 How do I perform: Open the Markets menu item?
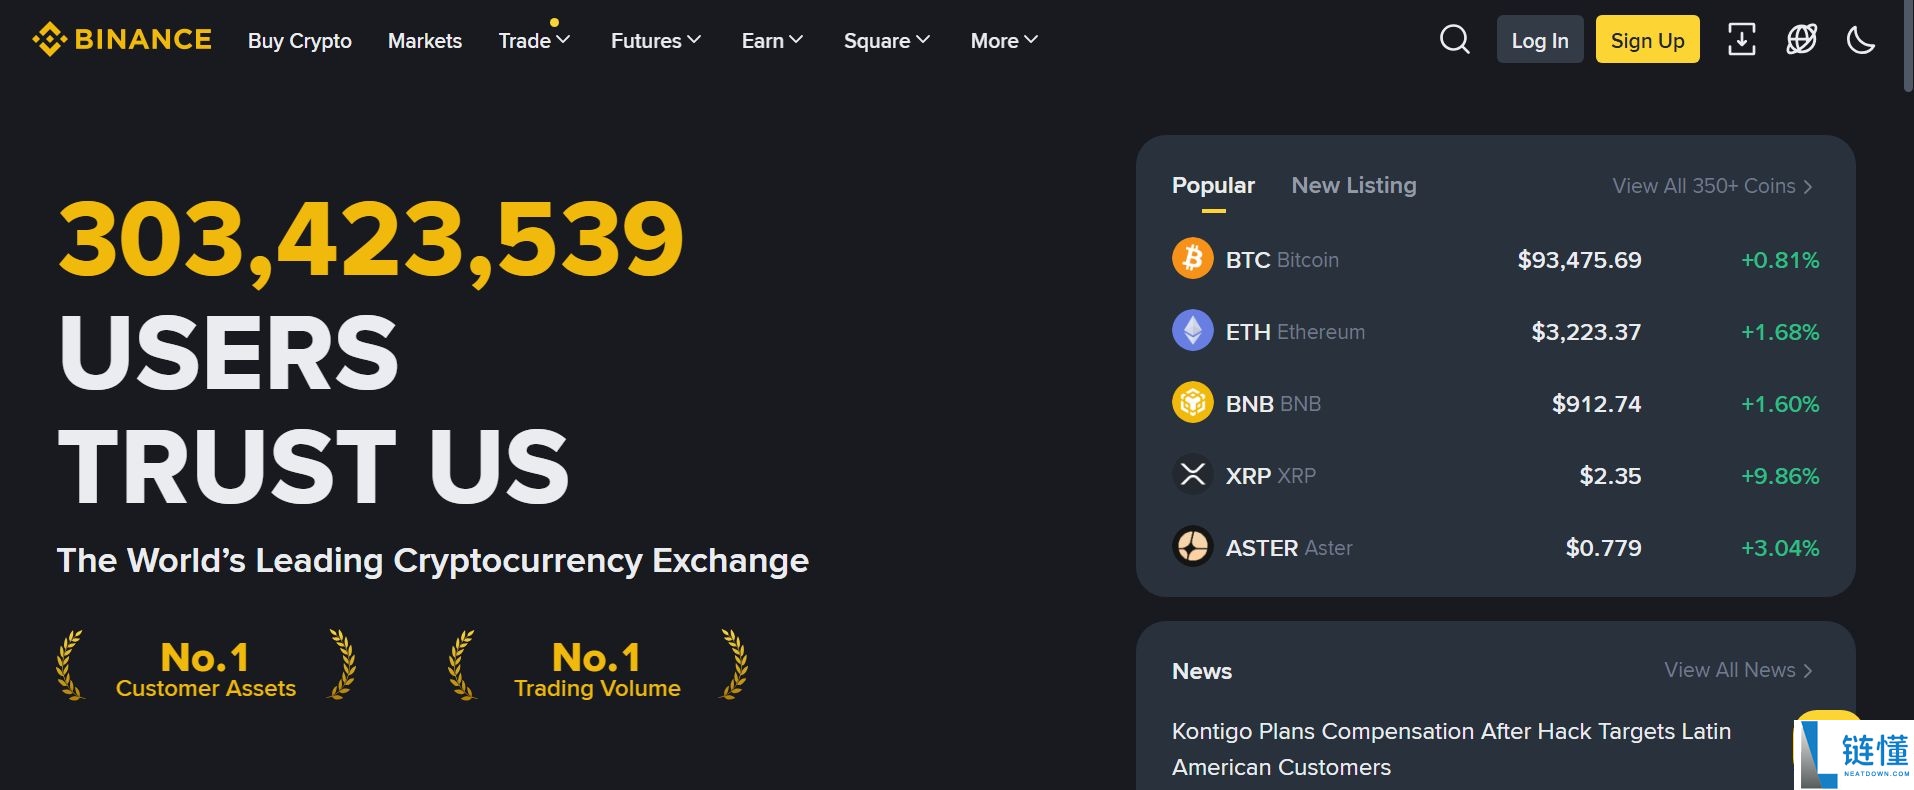(425, 40)
